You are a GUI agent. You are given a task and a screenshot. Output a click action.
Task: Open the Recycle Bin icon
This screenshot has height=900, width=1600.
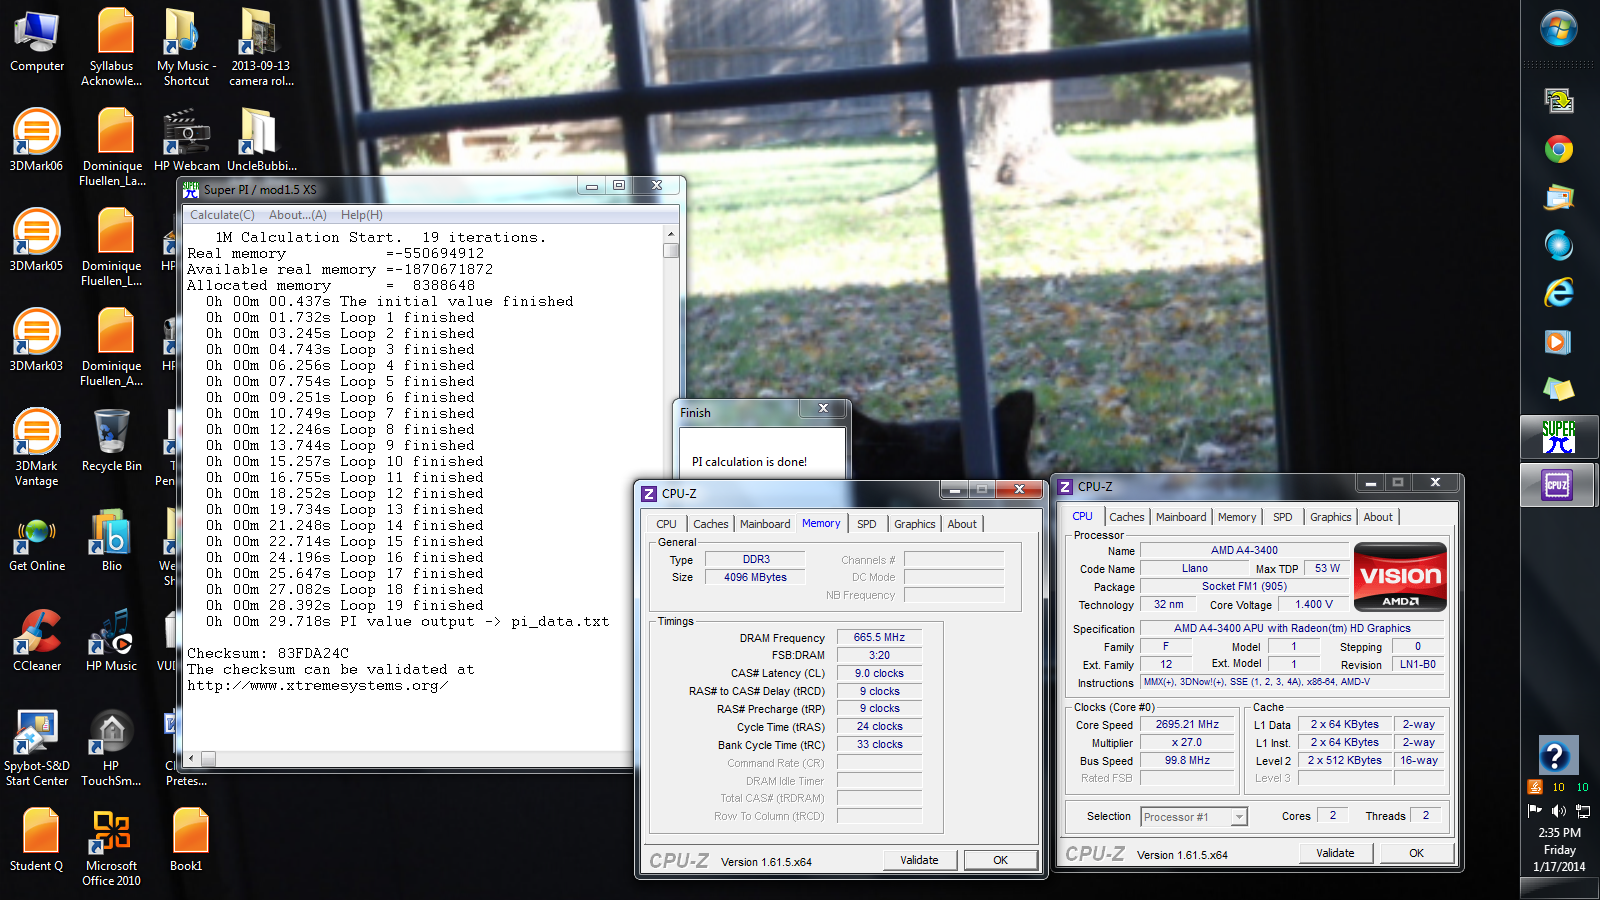point(112,440)
